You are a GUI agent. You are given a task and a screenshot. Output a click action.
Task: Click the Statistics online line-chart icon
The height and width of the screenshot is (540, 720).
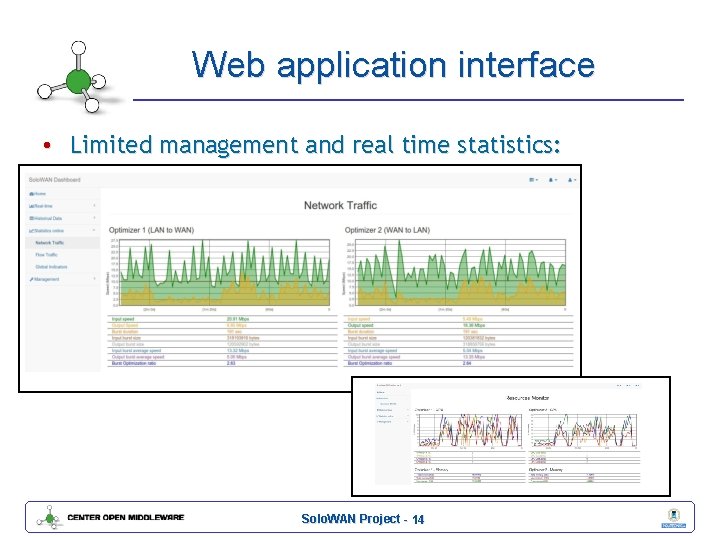click(31, 231)
